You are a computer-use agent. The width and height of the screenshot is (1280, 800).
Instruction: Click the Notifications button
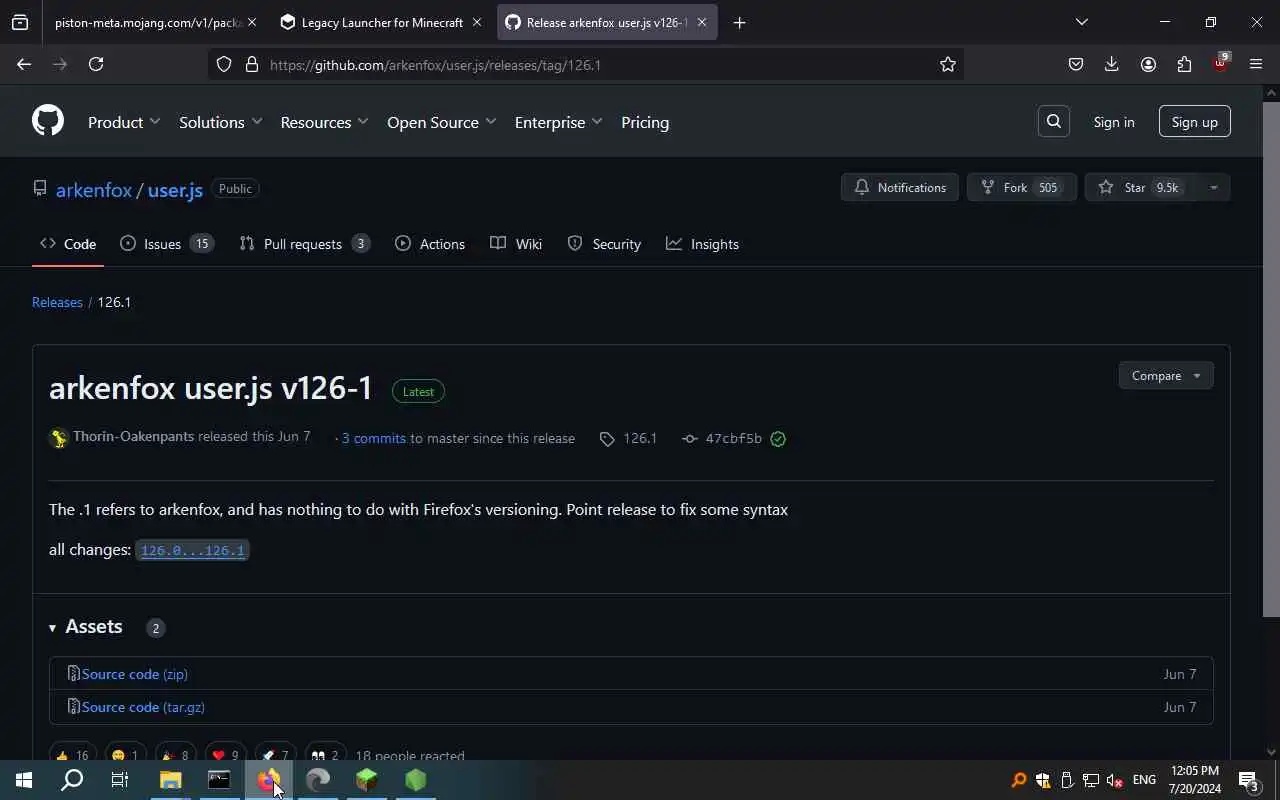click(900, 187)
